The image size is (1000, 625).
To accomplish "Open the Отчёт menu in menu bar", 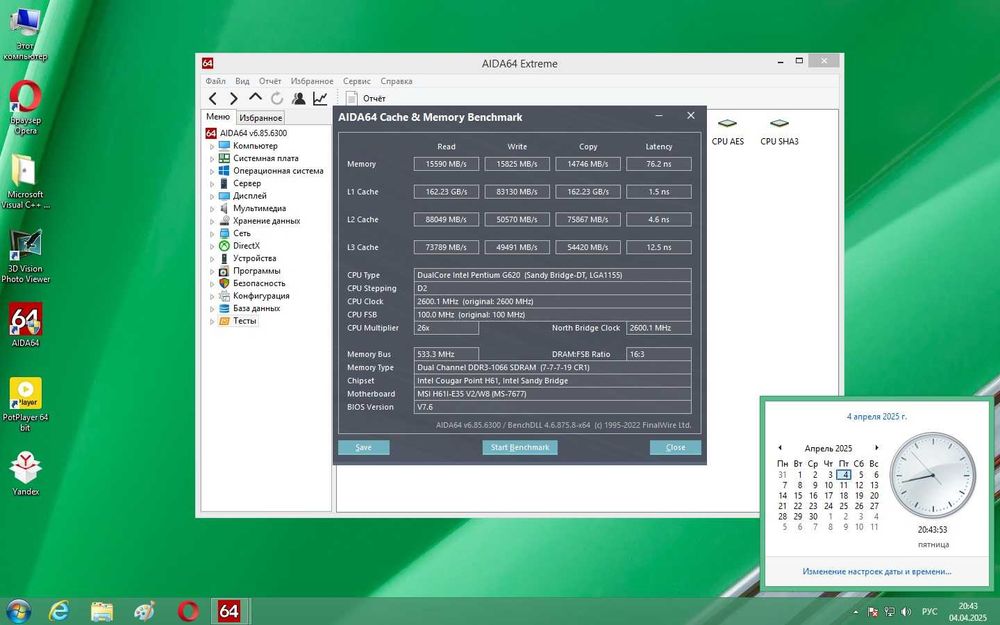I will point(270,81).
